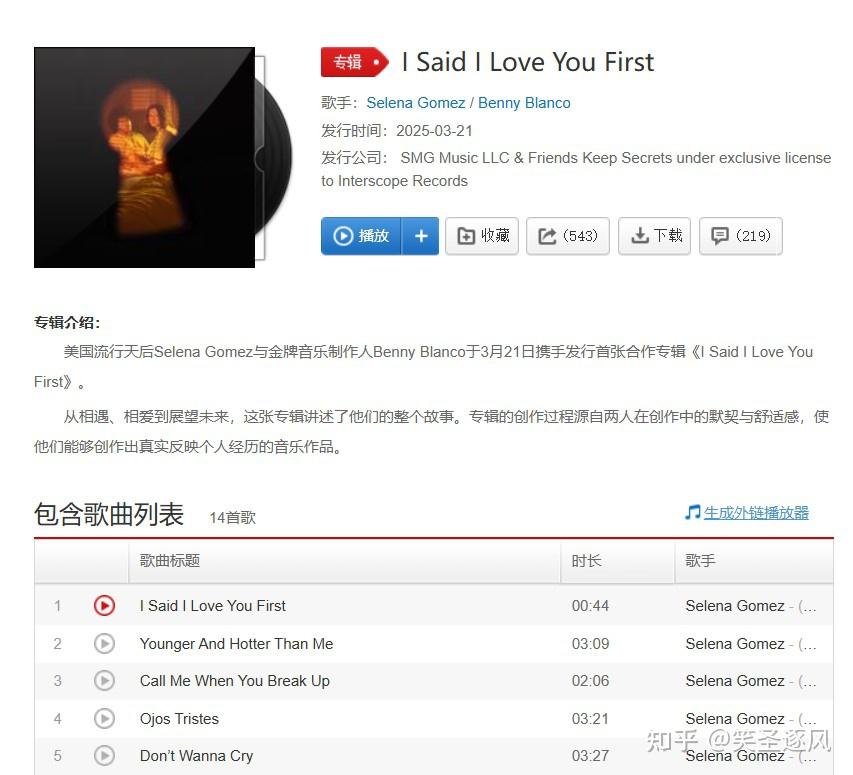
Task: Click the 生成外链播放器 link
Action: tap(756, 512)
